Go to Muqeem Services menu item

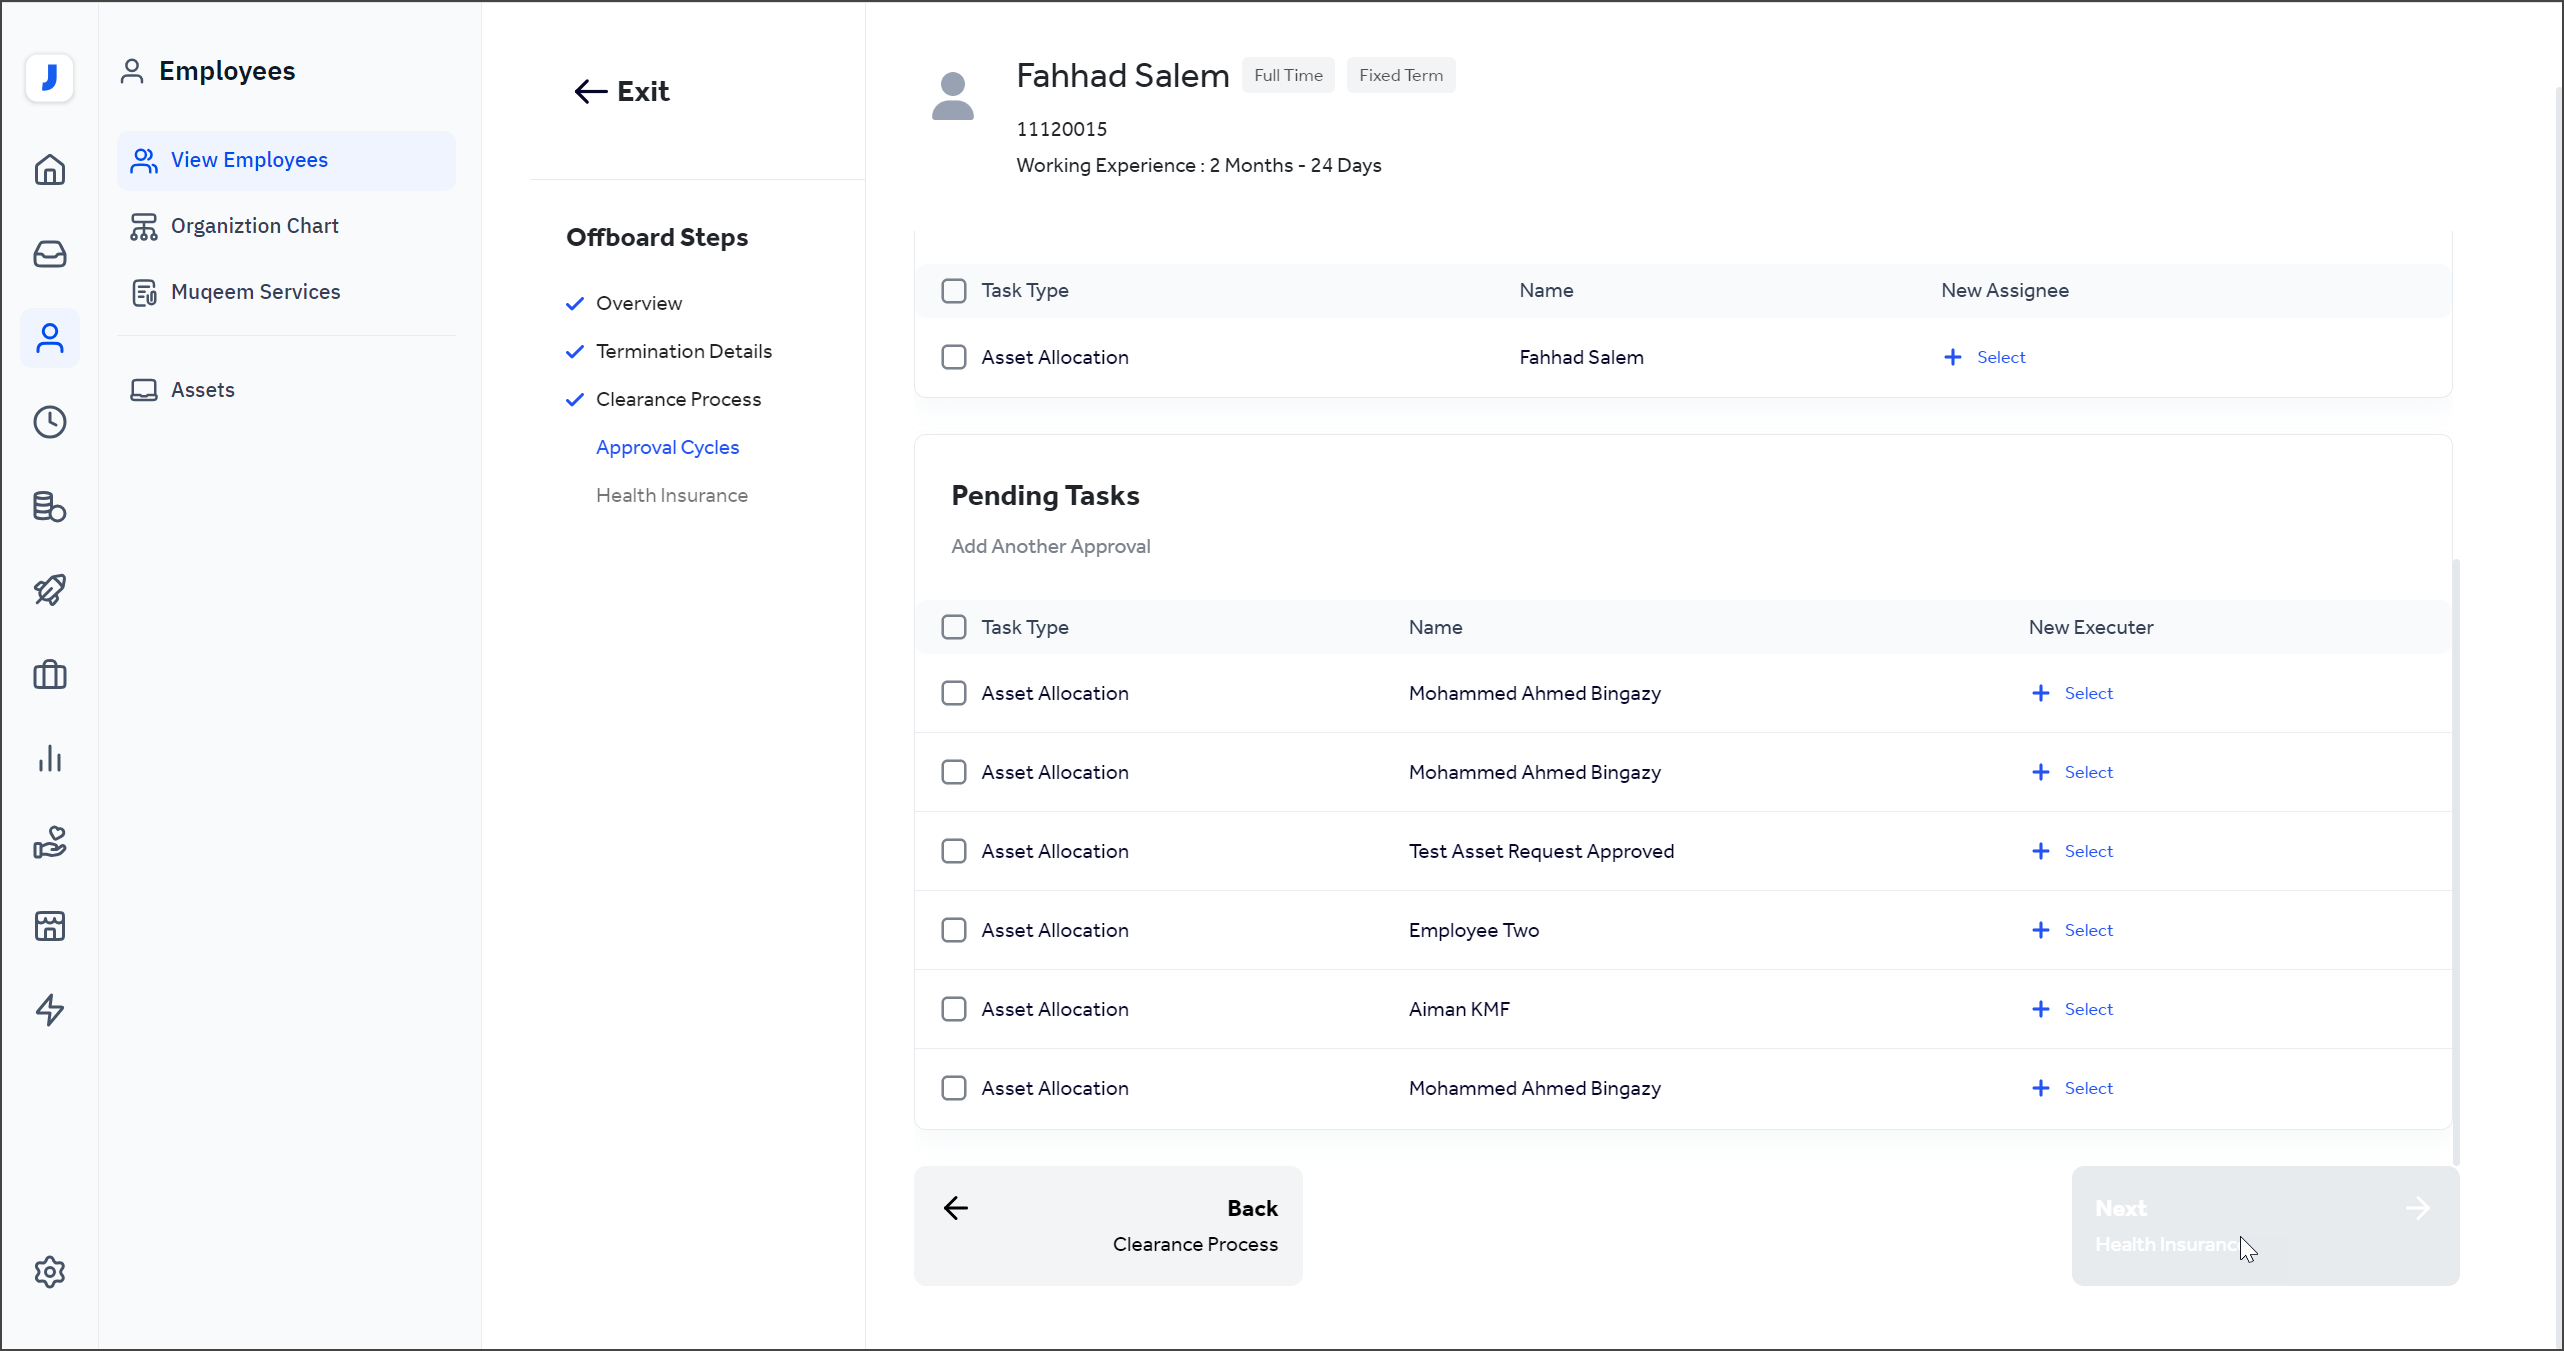(x=255, y=292)
